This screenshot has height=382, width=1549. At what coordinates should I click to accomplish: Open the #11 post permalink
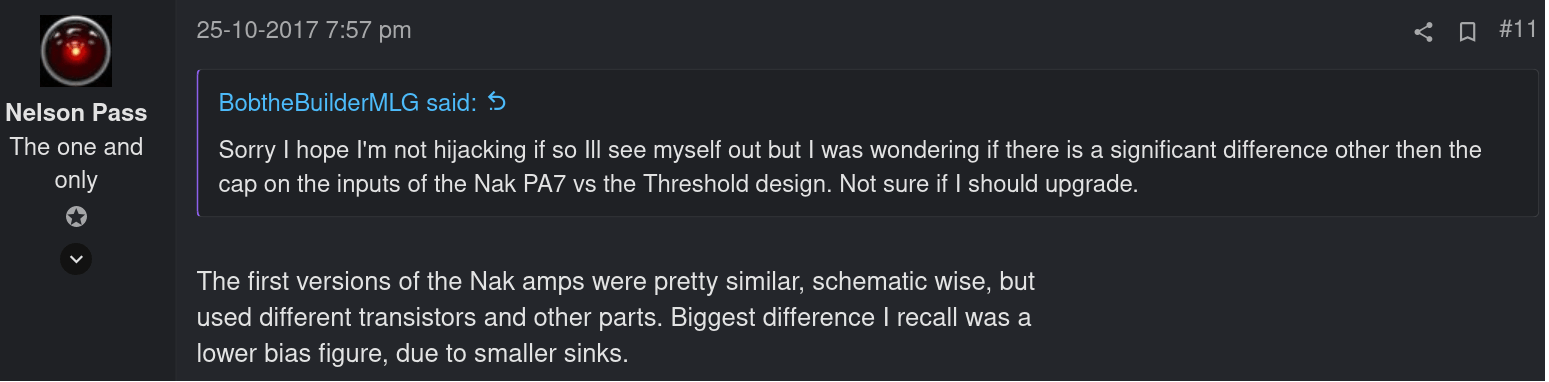(x=1517, y=30)
